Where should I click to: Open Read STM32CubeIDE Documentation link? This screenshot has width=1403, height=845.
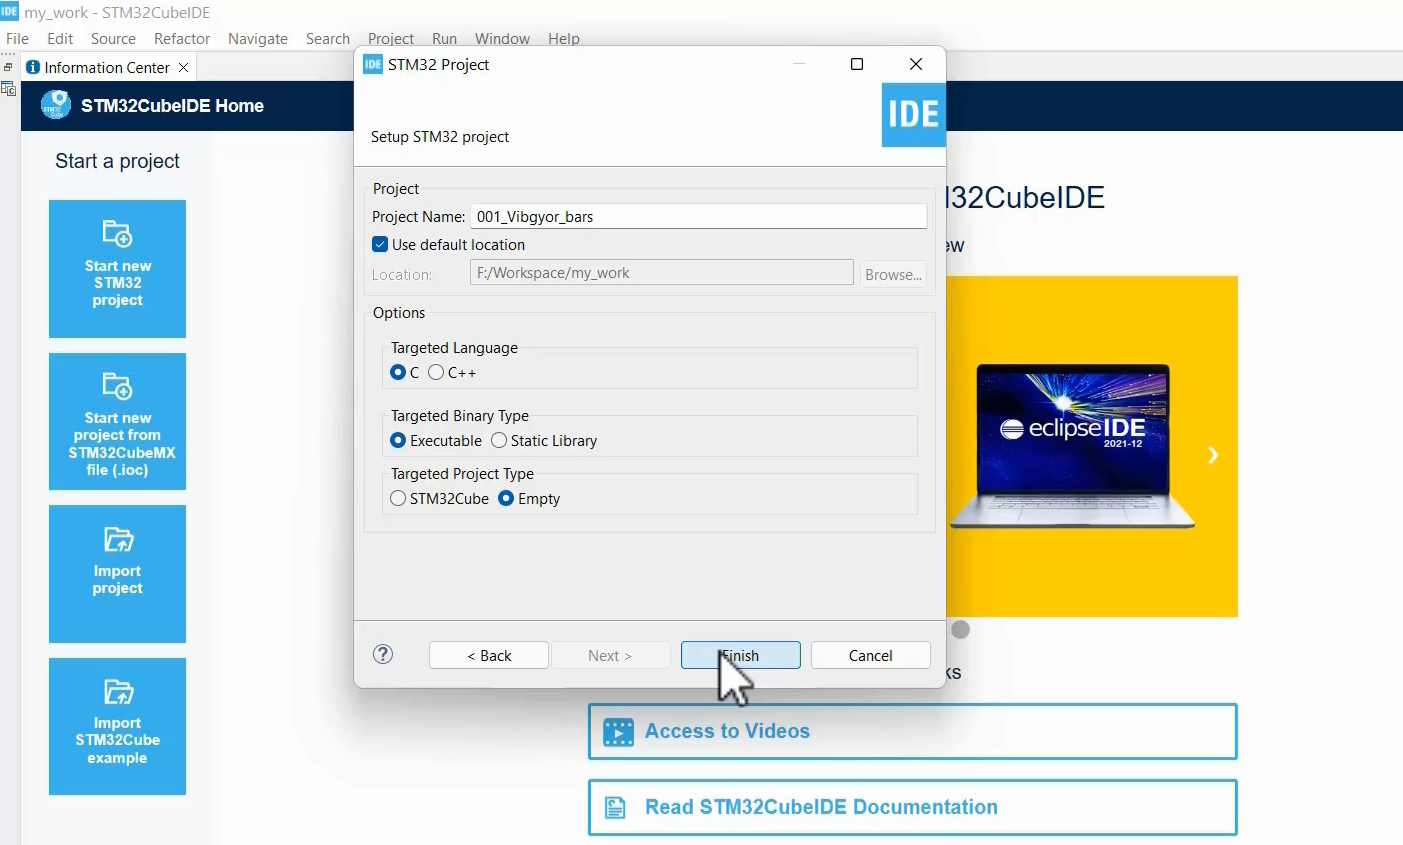pyautogui.click(x=912, y=807)
